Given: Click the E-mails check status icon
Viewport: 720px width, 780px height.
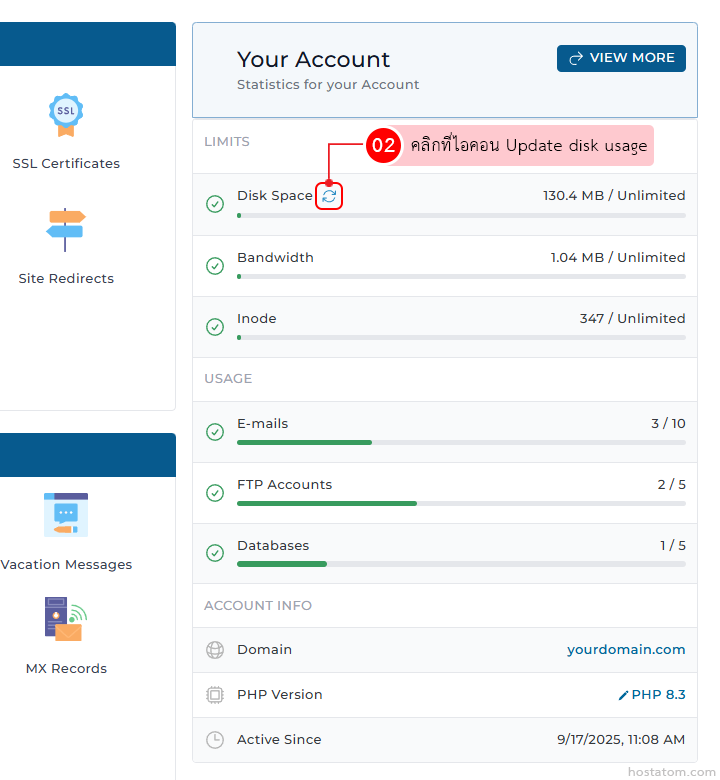Looking at the screenshot, I should tap(215, 432).
